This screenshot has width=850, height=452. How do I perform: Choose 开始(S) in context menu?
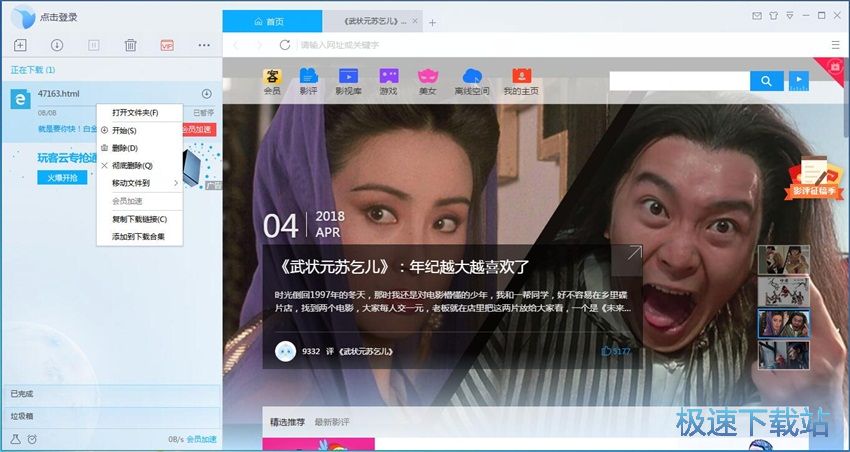pyautogui.click(x=140, y=131)
